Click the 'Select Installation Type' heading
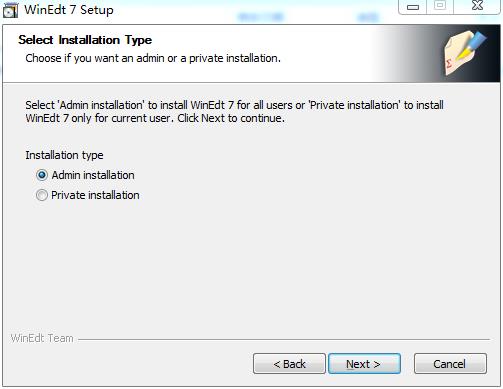The height and width of the screenshot is (389, 503). coord(85,40)
